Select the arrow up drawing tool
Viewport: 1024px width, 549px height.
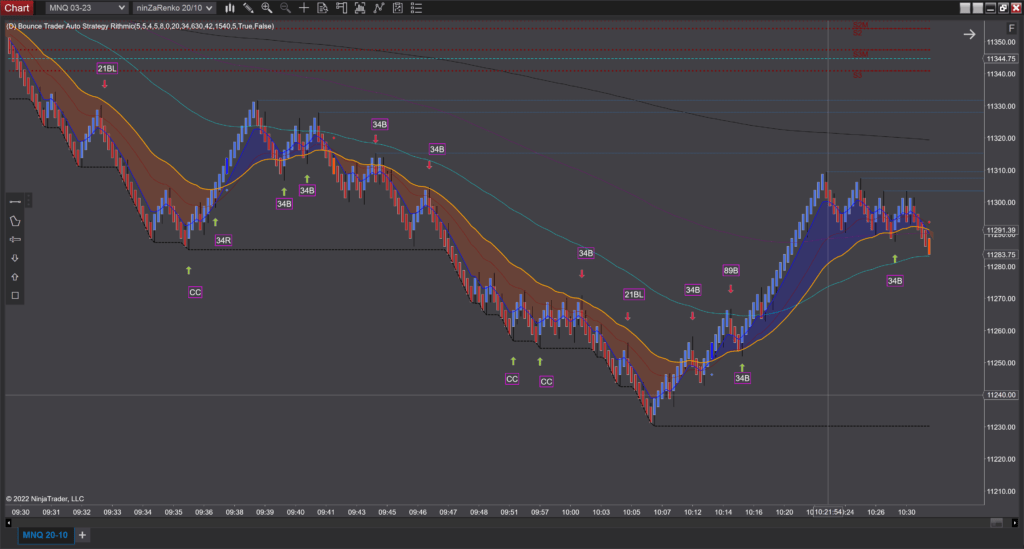pyautogui.click(x=15, y=277)
